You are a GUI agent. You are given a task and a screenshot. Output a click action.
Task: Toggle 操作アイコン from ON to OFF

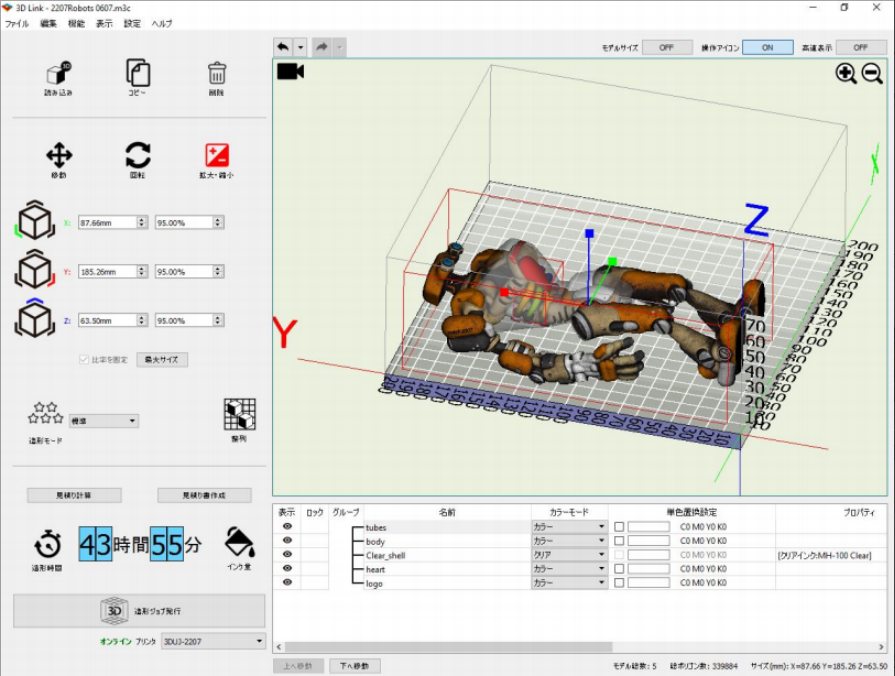766,47
